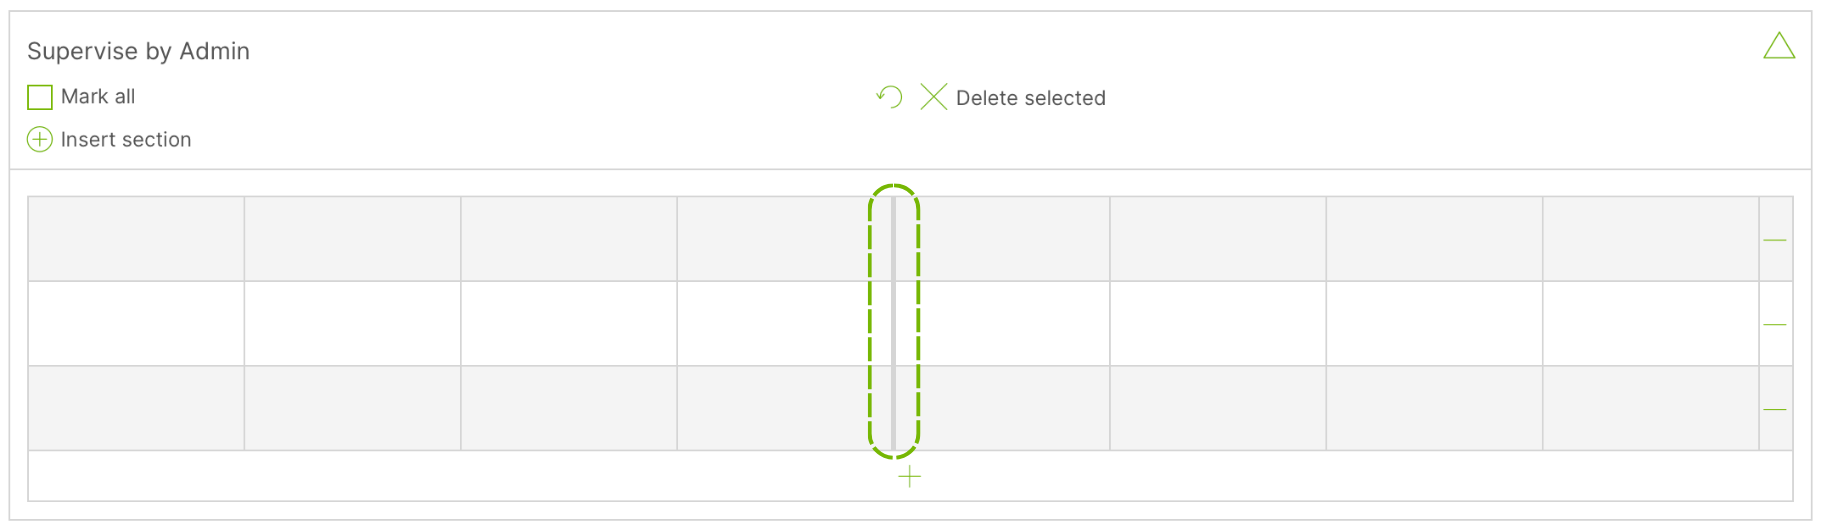Check the Mark all checkbox

(x=40, y=97)
